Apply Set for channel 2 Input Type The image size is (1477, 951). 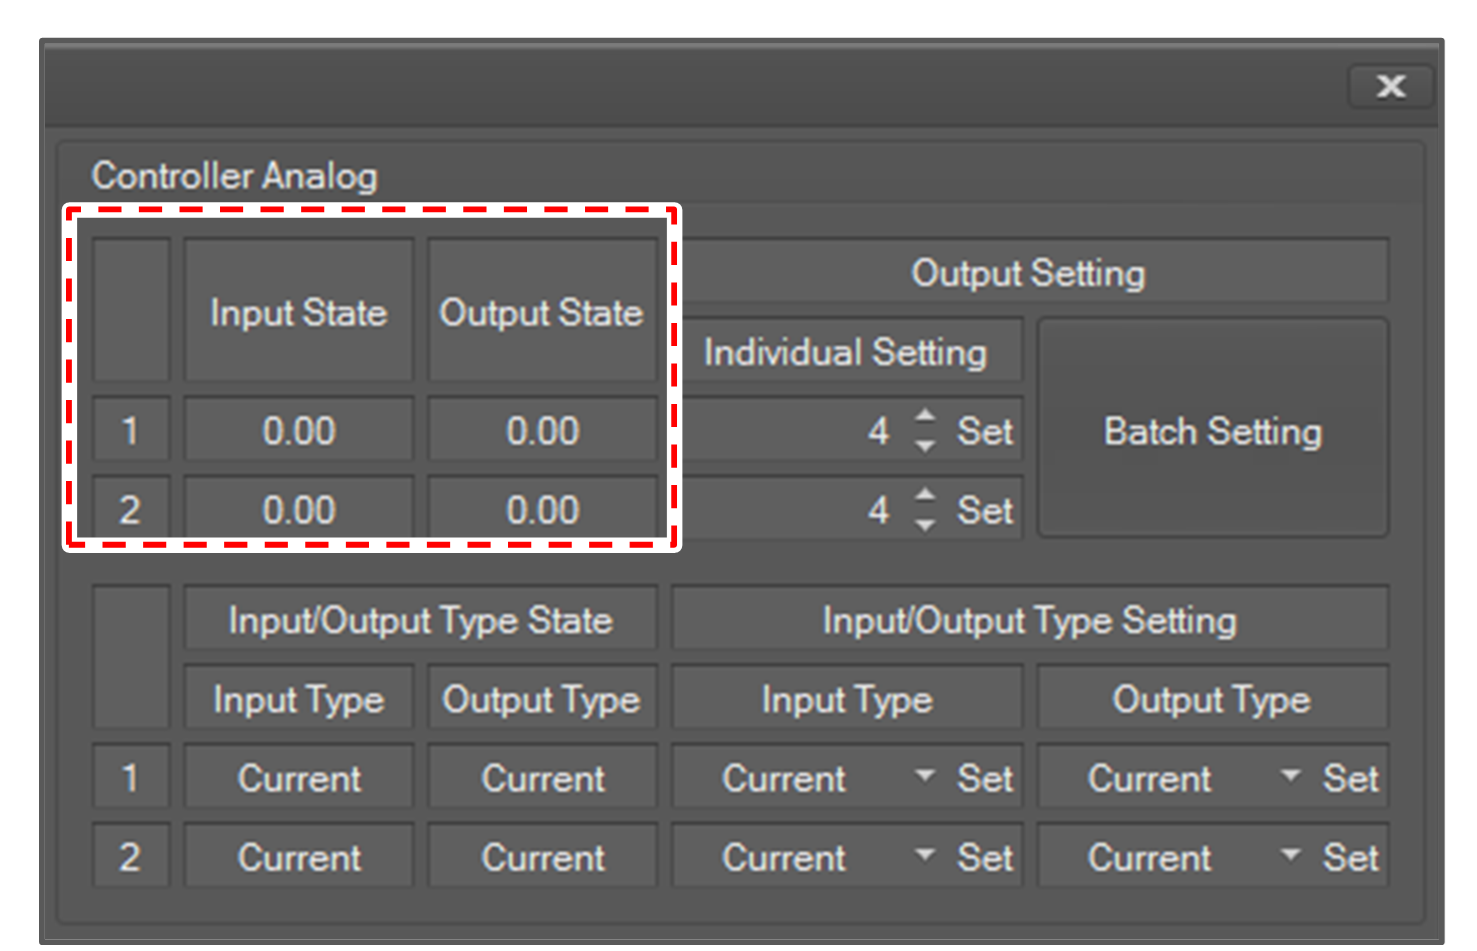pos(985,857)
